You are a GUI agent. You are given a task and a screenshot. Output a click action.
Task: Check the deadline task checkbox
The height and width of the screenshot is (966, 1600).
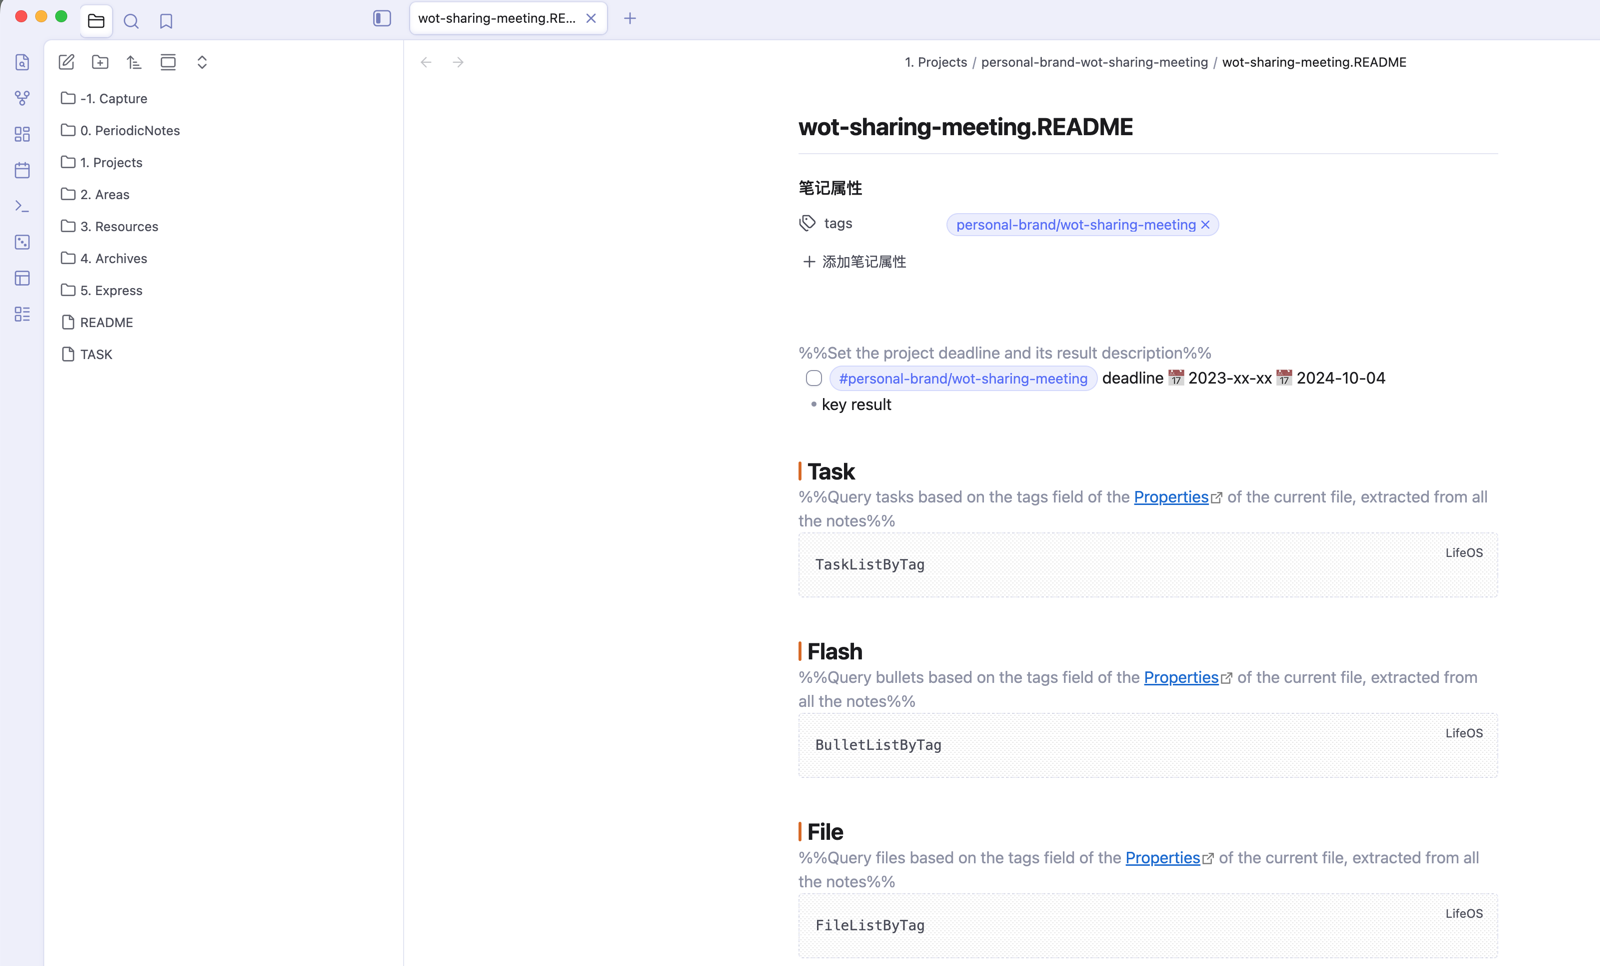(x=814, y=378)
